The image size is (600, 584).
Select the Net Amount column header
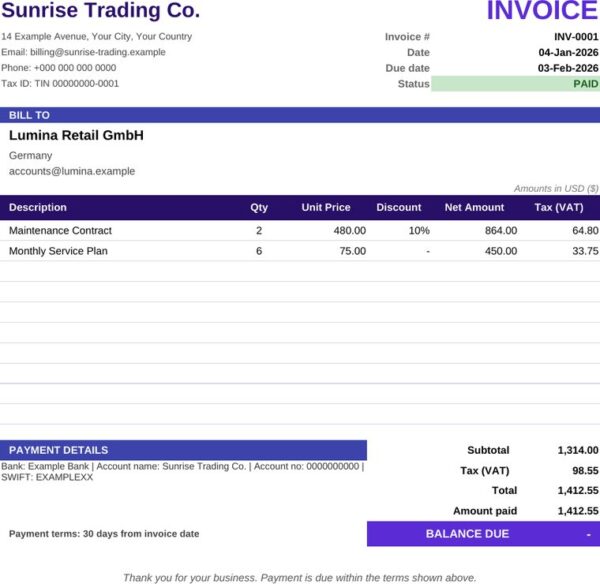(474, 207)
